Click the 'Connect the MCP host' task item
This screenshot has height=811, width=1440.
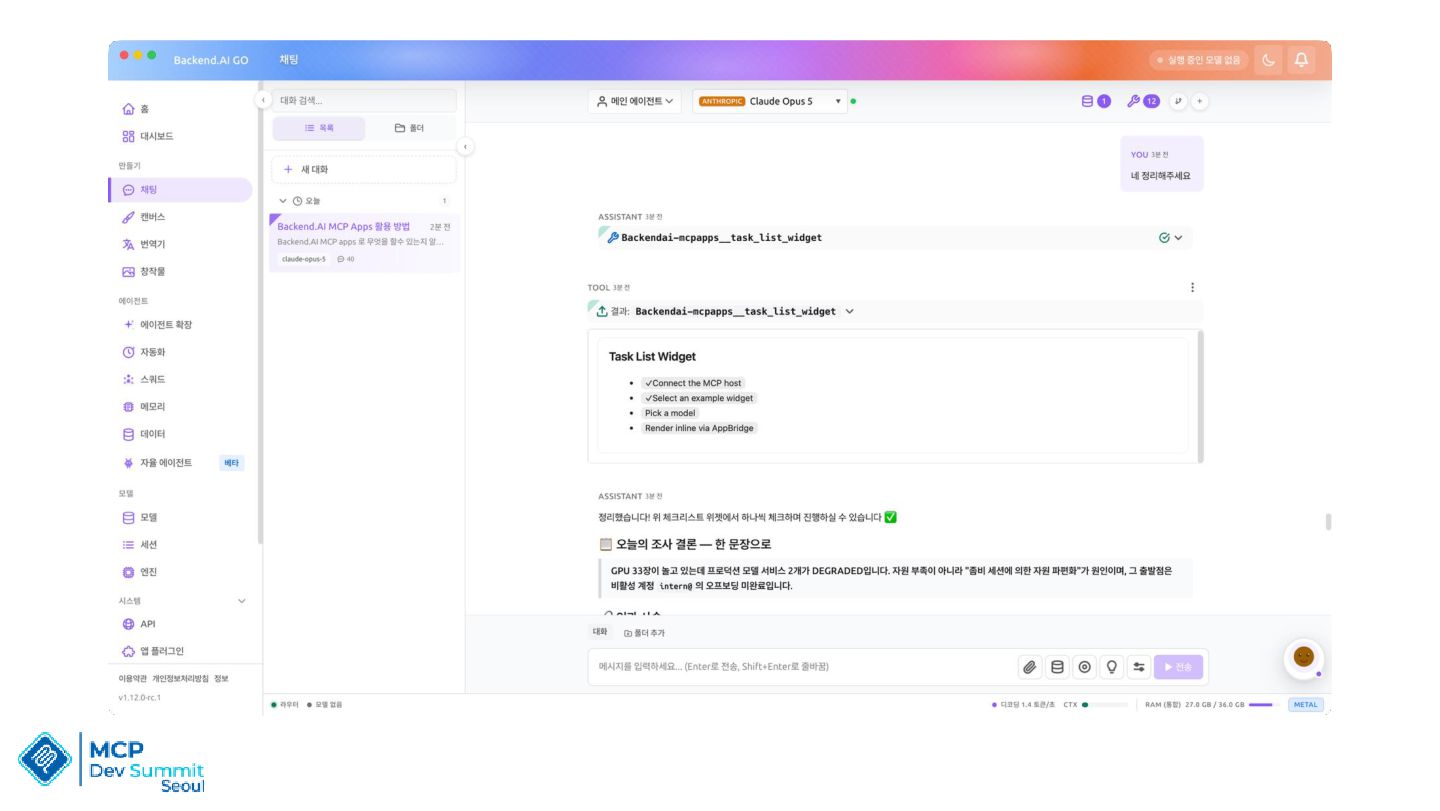coord(694,383)
